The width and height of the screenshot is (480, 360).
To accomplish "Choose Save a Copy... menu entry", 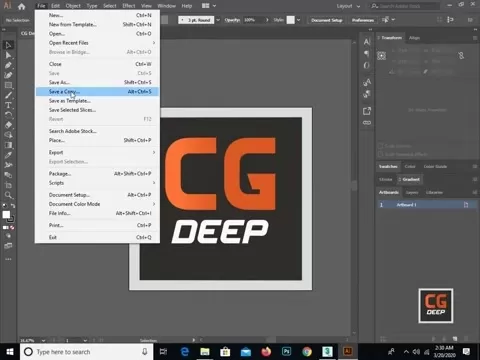I will (x=97, y=92).
